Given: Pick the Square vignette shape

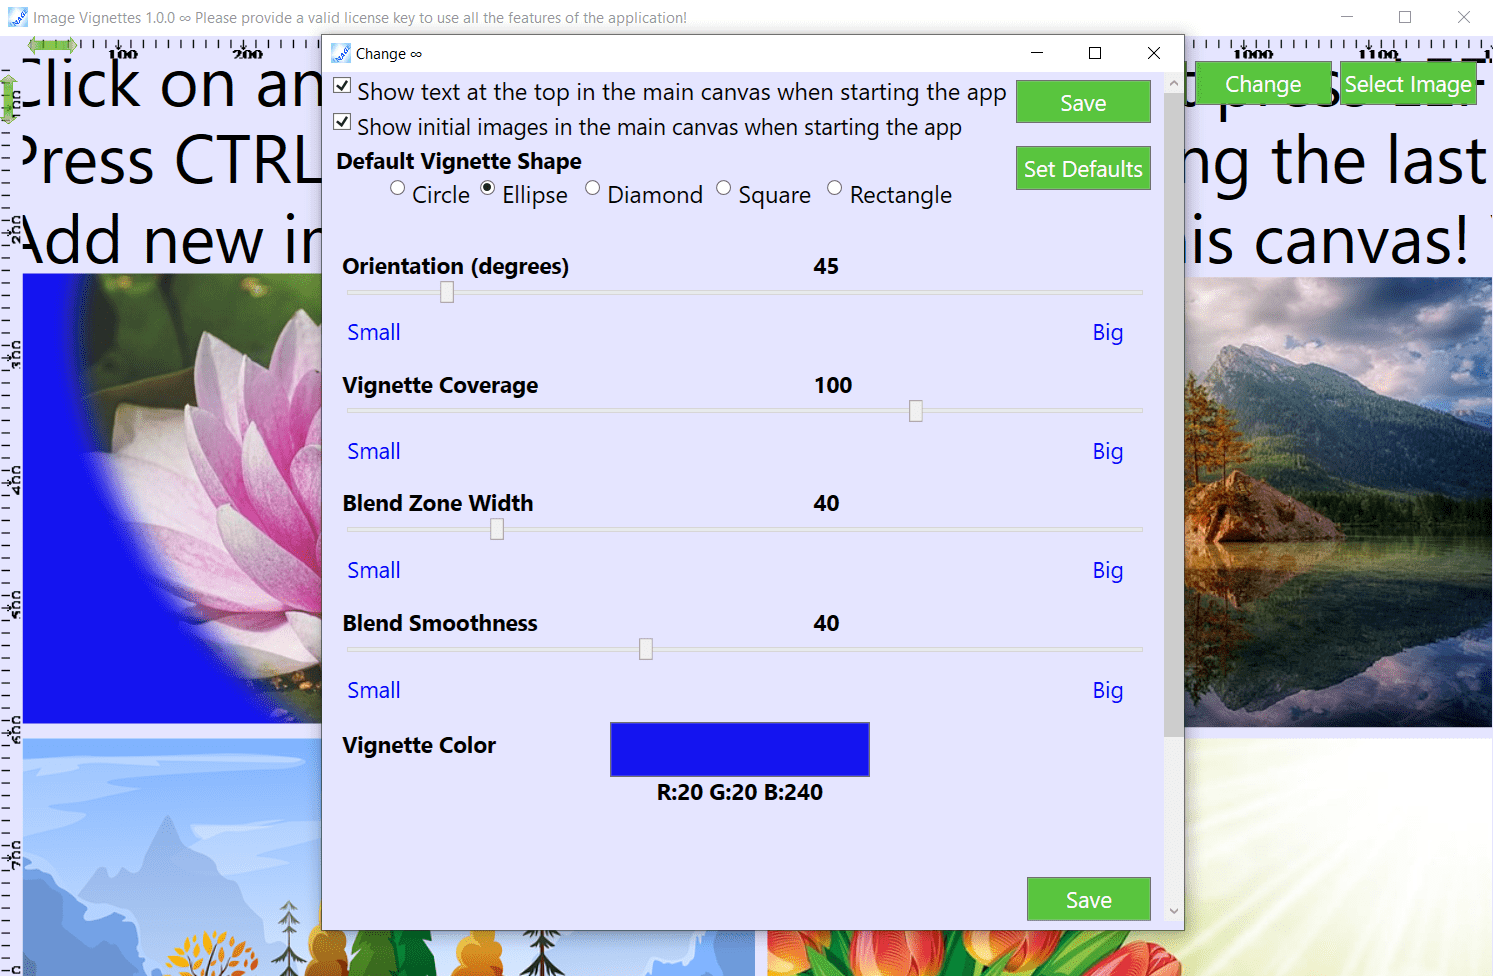Looking at the screenshot, I should [724, 188].
